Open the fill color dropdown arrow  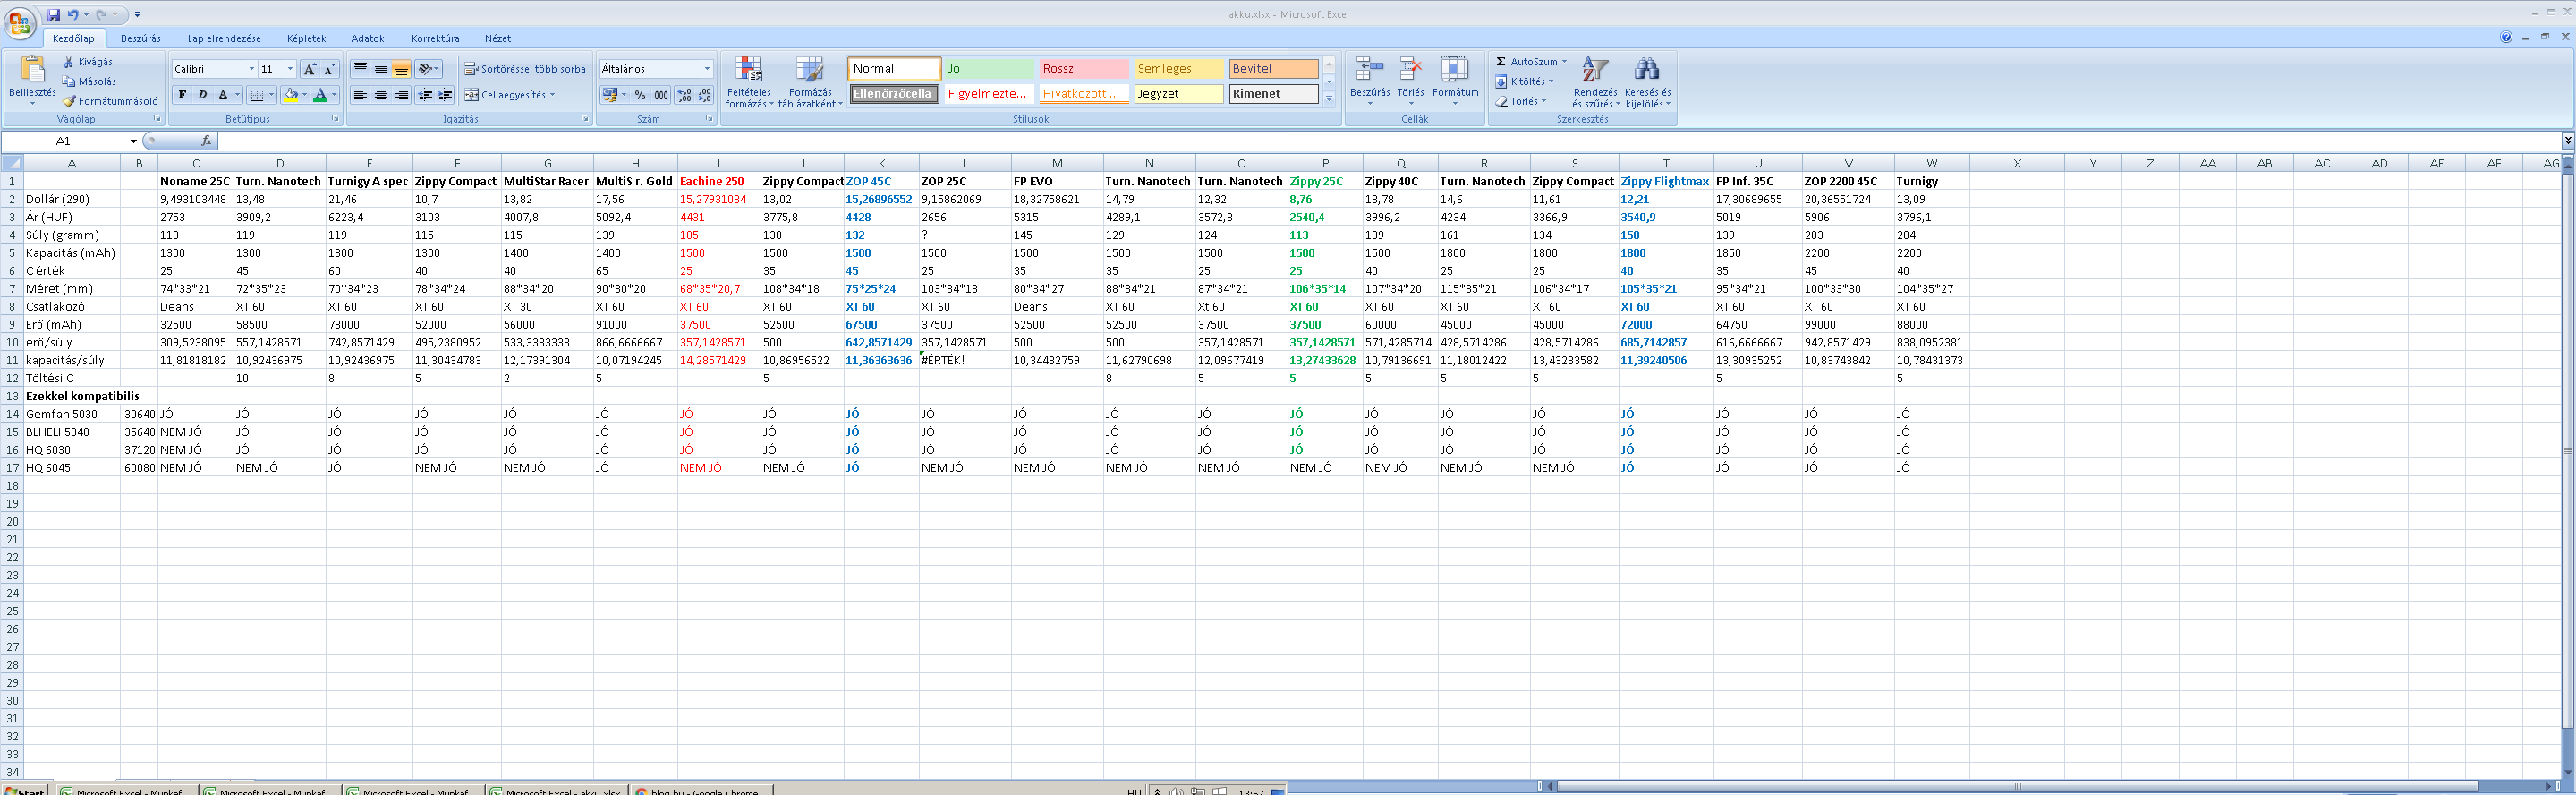303,95
